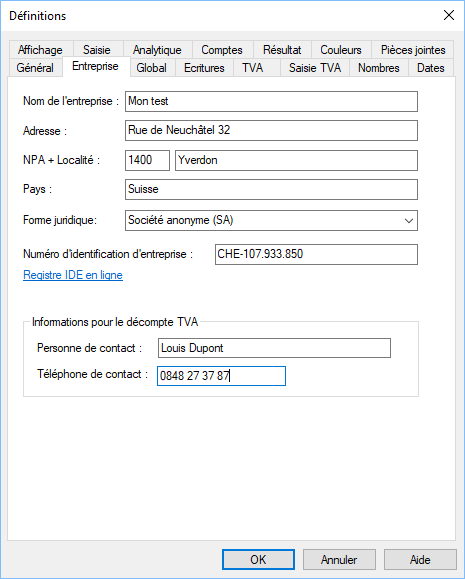This screenshot has width=465, height=579.
Task: Open help with the Aide button
Action: [420, 559]
